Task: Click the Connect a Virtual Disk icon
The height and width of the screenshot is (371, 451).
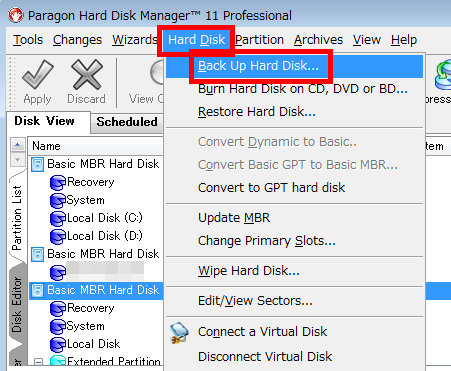Action: point(179,333)
